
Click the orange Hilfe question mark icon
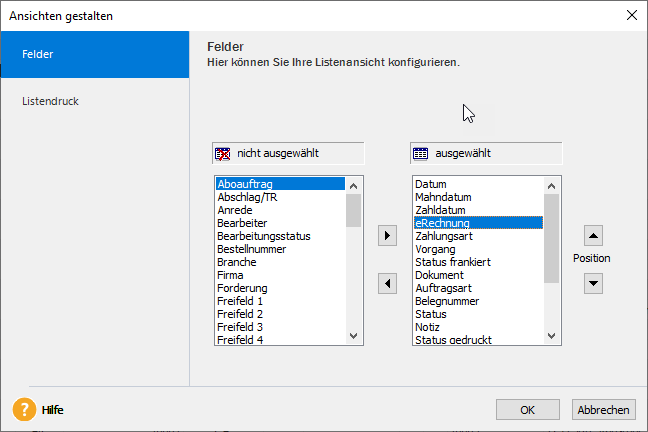[x=24, y=409]
